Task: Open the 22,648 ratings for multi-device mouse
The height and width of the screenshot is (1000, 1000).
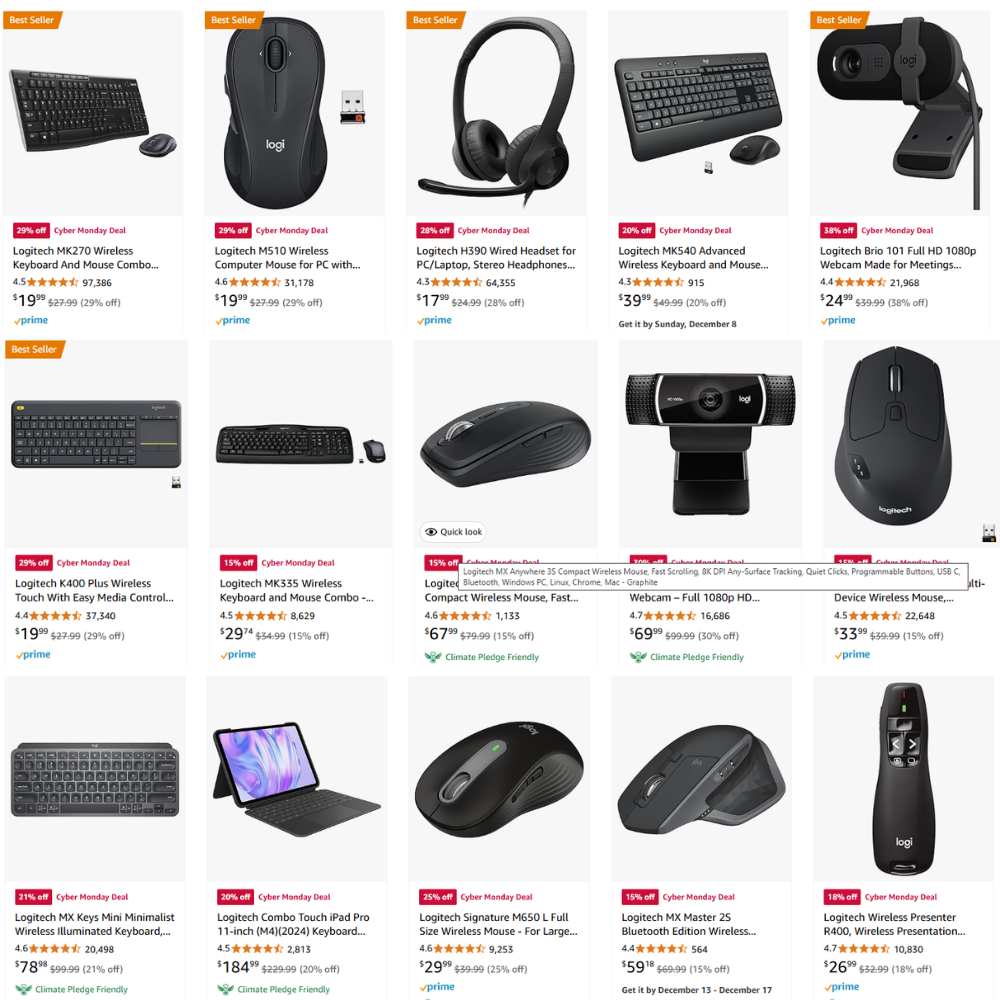Action: (920, 616)
